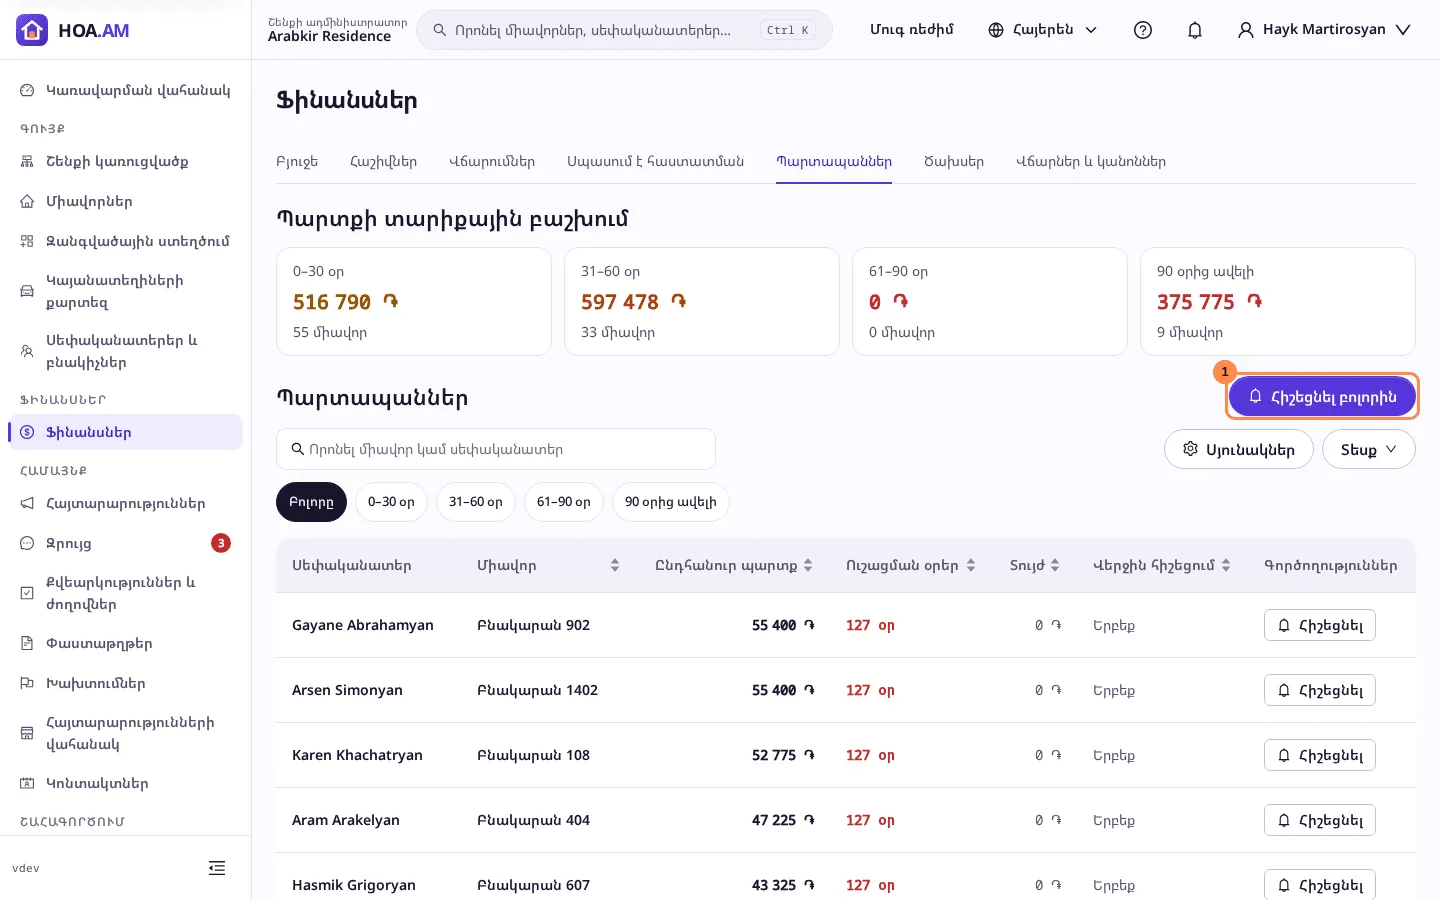This screenshot has height=900, width=1440.
Task: Click the Քվեարկություններ և ժողովներ icon
Action: point(27,593)
